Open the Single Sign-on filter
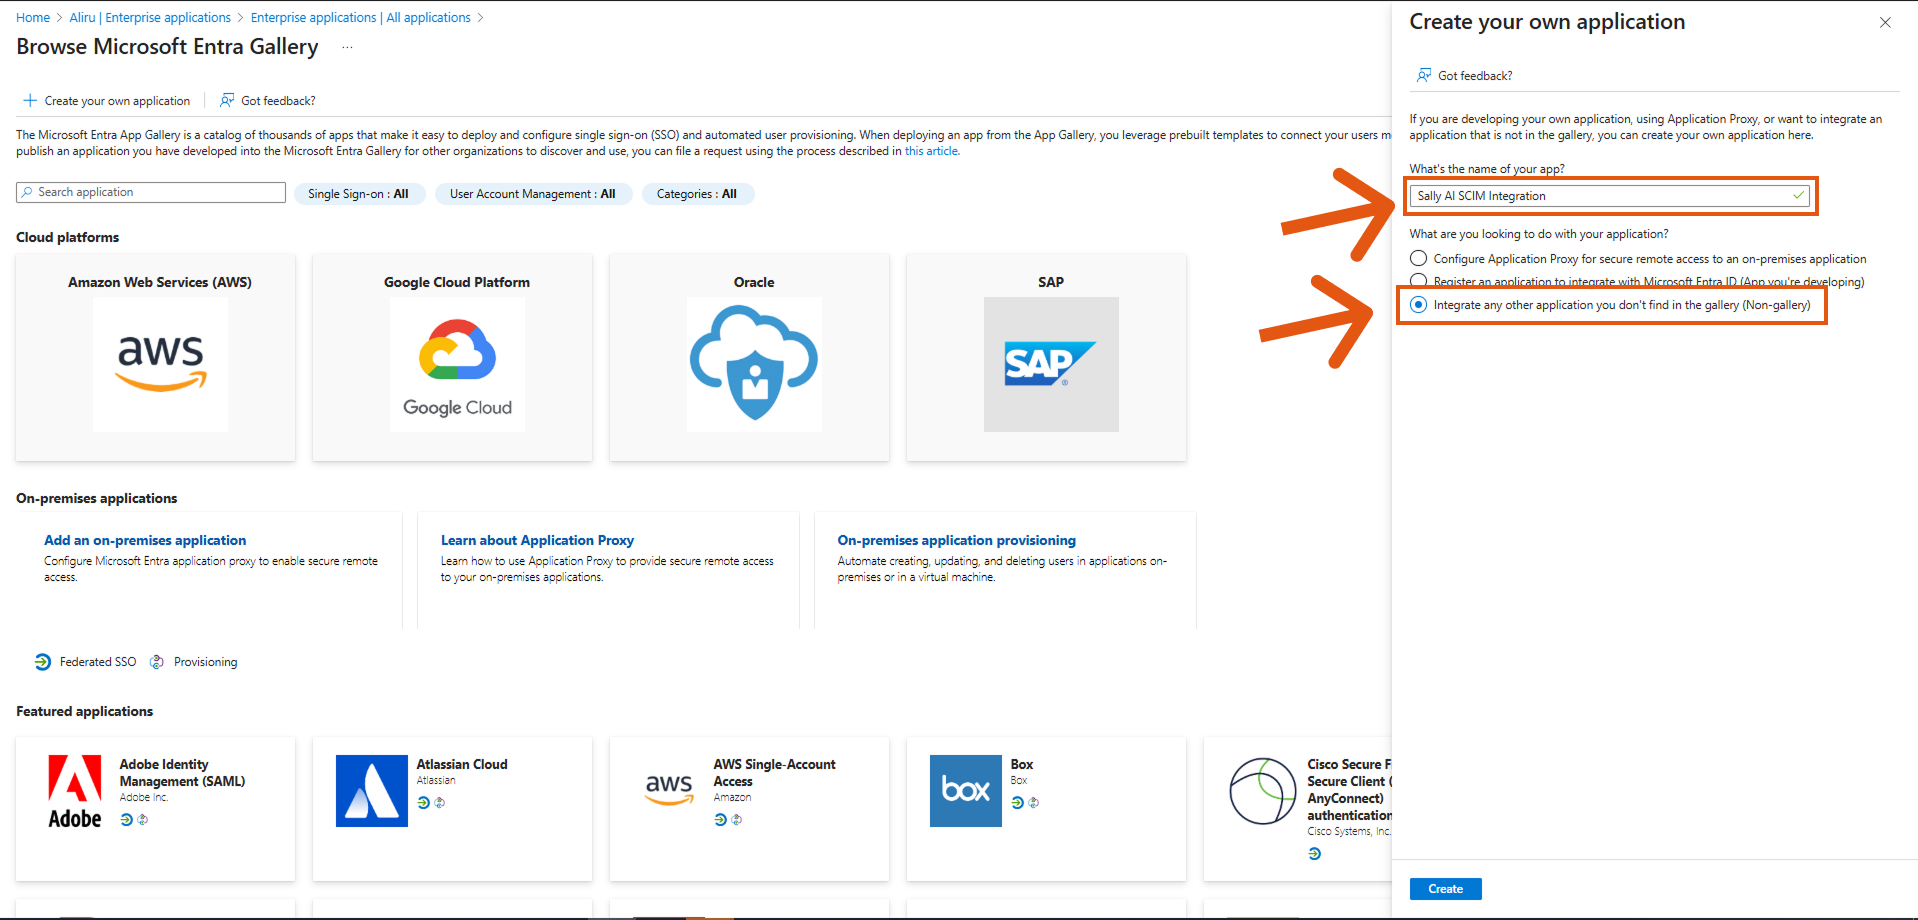The height and width of the screenshot is (920, 1918). pos(359,194)
